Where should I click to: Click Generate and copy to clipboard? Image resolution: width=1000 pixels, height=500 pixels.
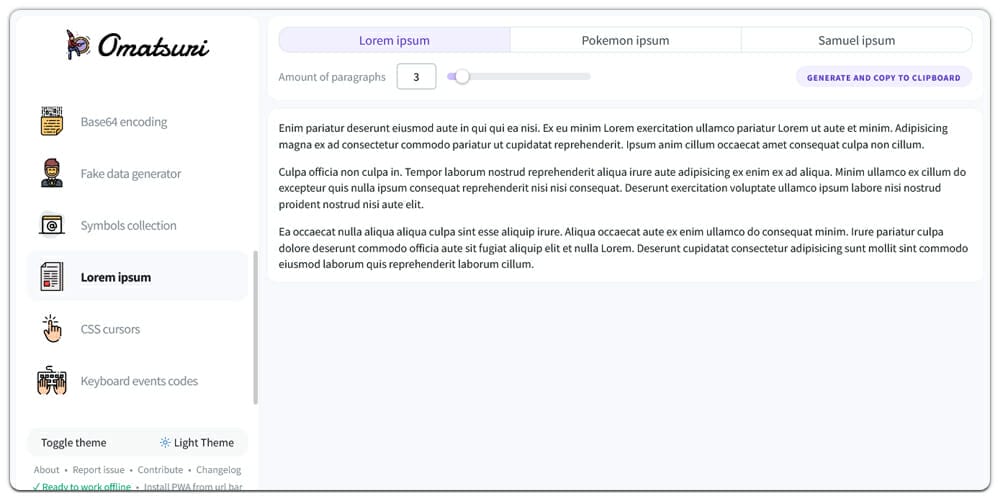click(883, 77)
